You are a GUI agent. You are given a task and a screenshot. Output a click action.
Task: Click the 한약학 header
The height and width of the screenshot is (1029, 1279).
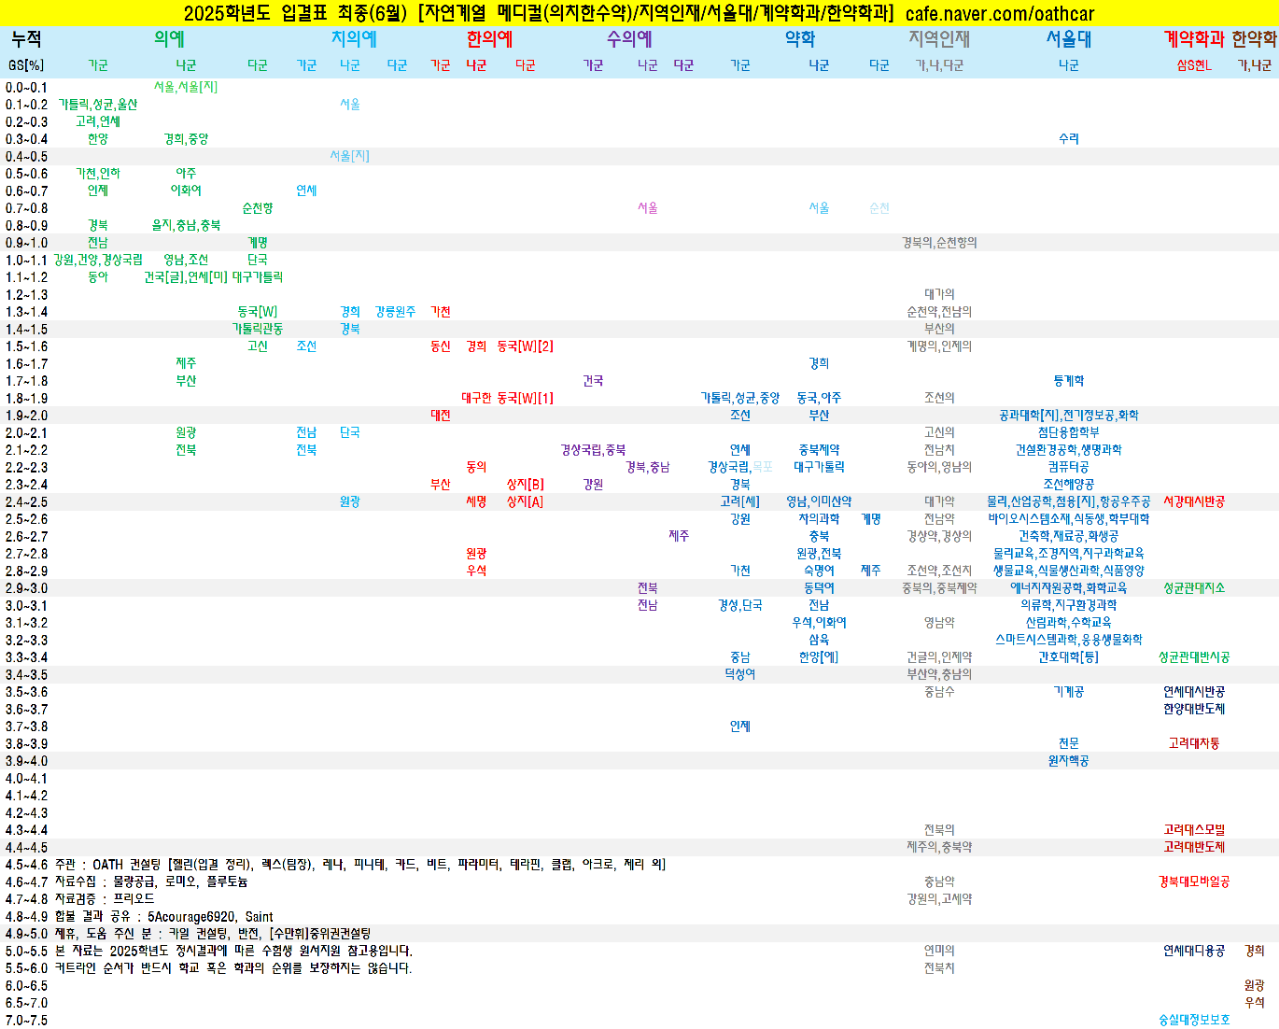coord(1254,39)
